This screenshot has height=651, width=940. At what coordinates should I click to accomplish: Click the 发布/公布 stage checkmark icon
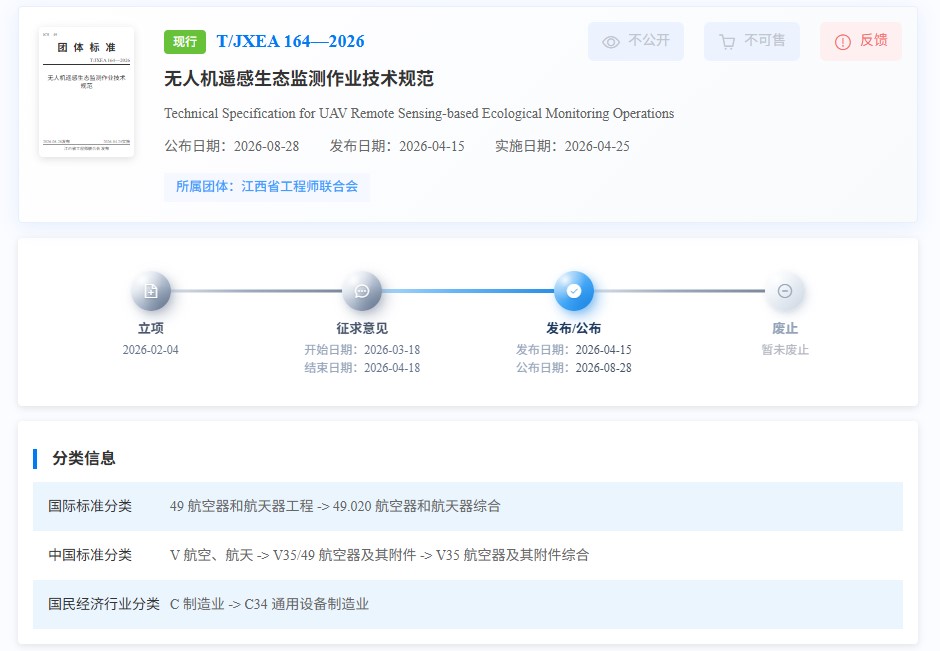coord(574,291)
